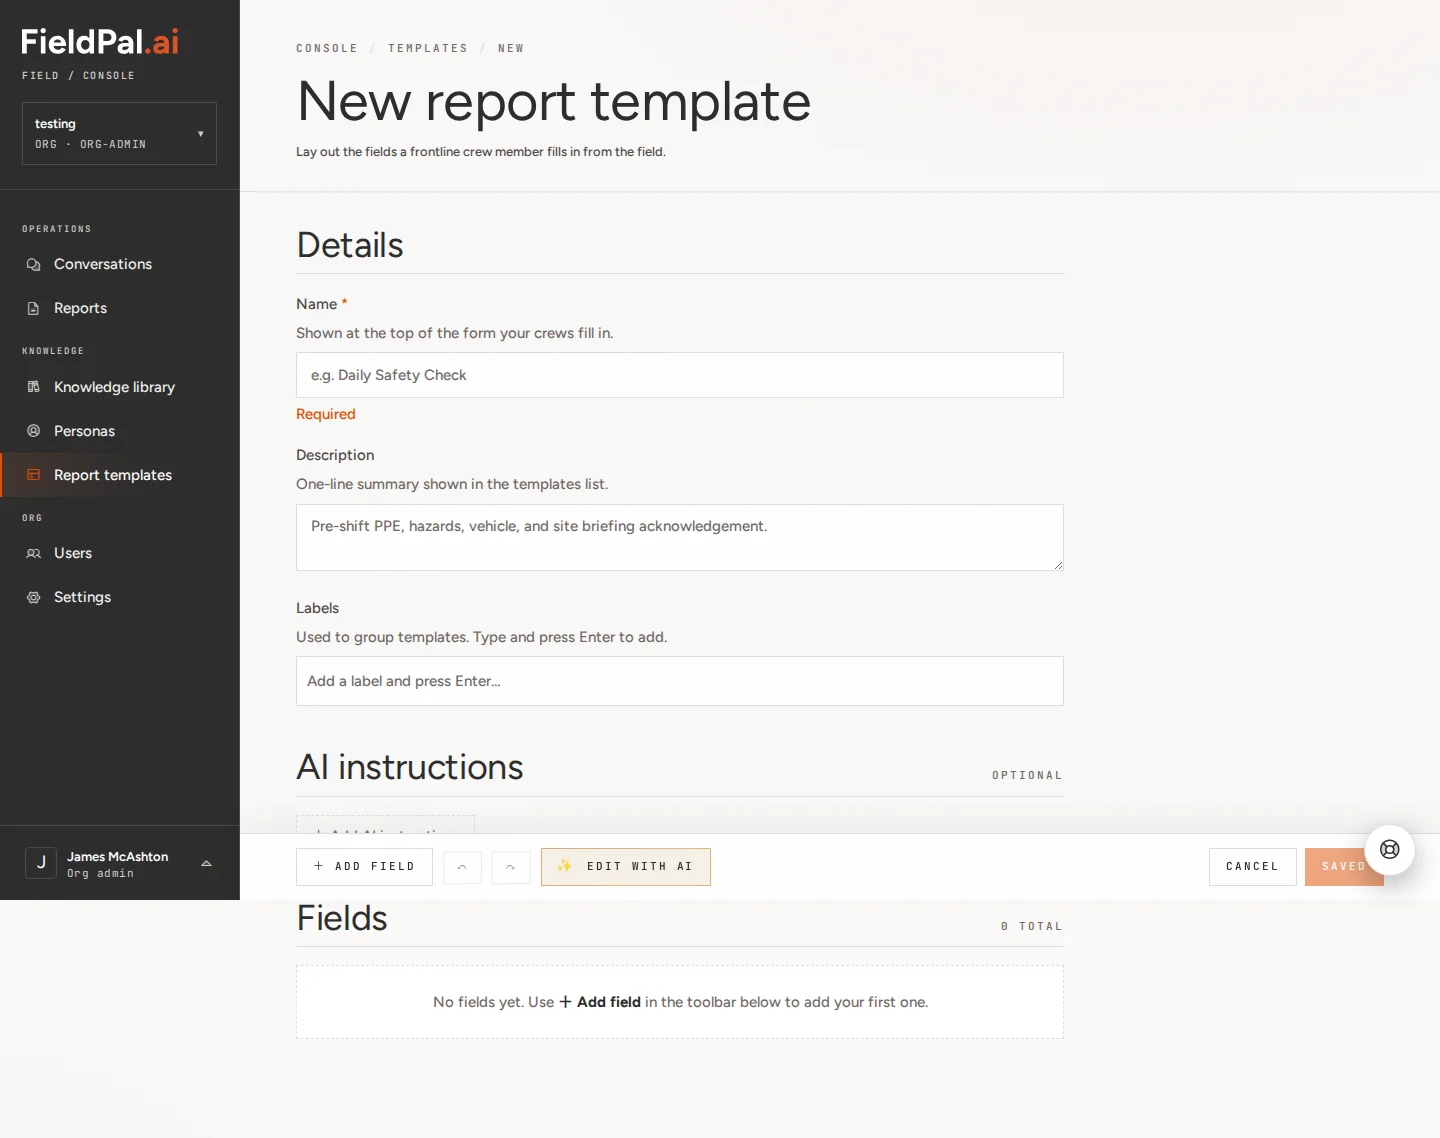The height and width of the screenshot is (1138, 1440).
Task: Click the sparkle icon on Edit with AI
Action: 564,866
